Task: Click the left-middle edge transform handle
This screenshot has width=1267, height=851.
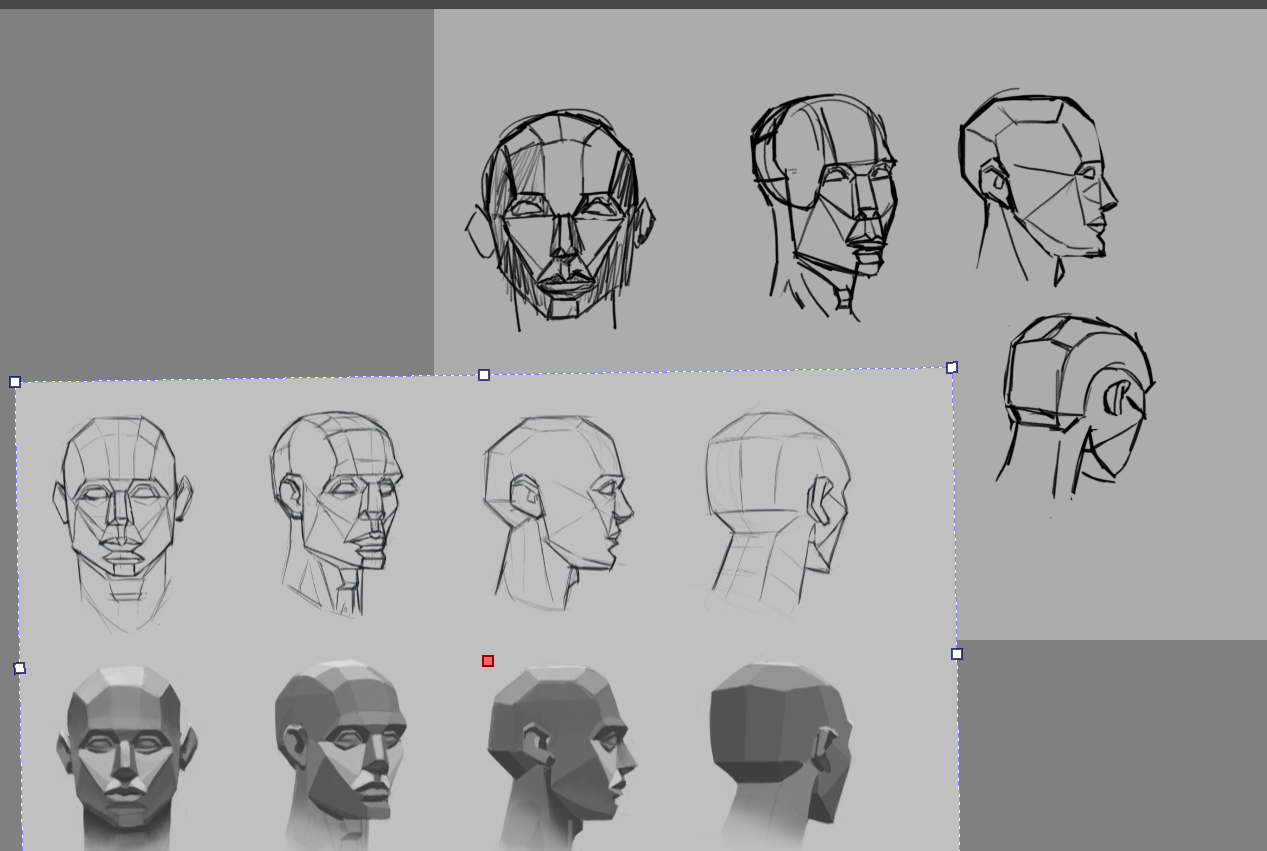Action: (19, 668)
